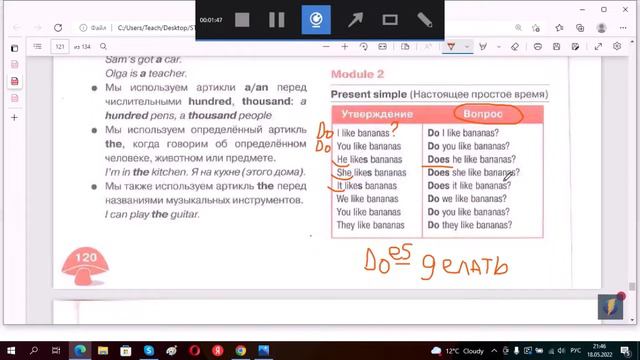The width and height of the screenshot is (640, 360).
Task: Open volume control in system tray
Action: (561, 351)
